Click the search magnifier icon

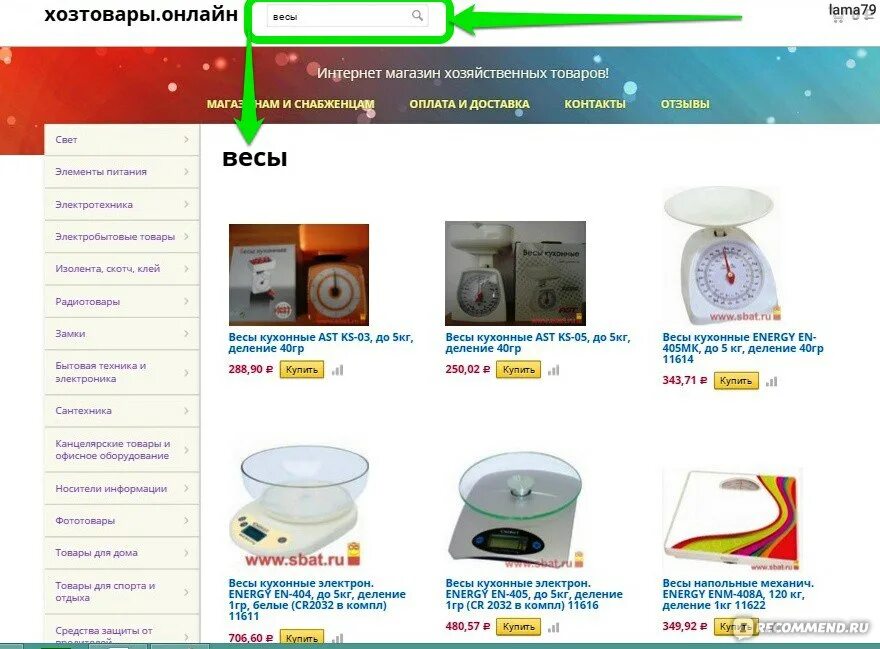[x=417, y=16]
